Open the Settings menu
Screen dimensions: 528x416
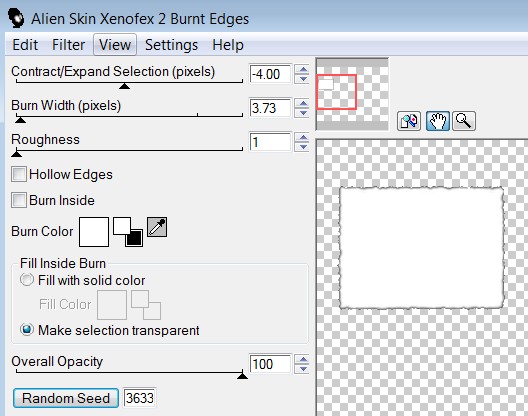click(171, 45)
